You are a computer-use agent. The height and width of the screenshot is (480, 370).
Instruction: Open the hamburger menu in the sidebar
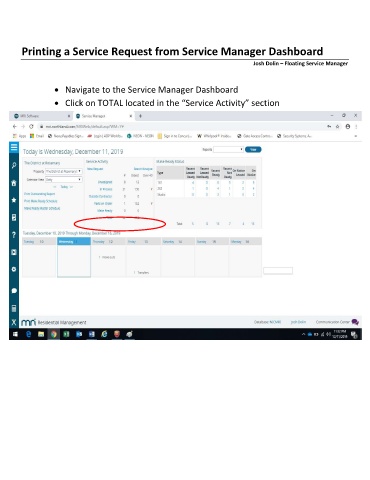pyautogui.click(x=14, y=147)
